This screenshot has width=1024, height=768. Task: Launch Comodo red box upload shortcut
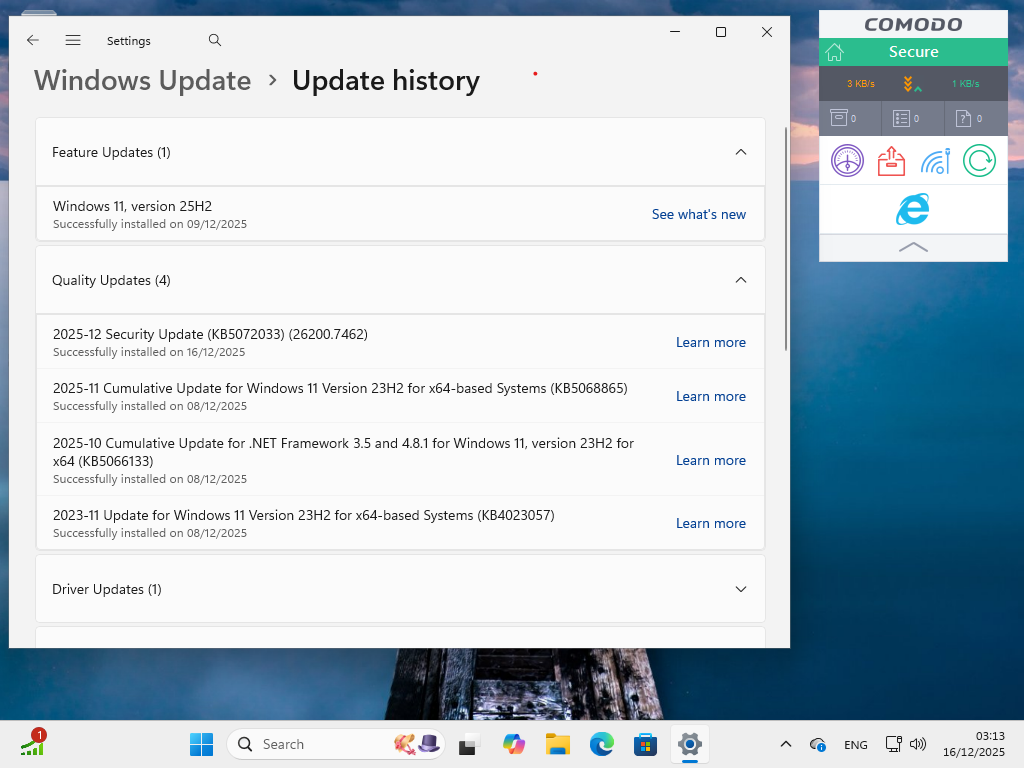891,161
